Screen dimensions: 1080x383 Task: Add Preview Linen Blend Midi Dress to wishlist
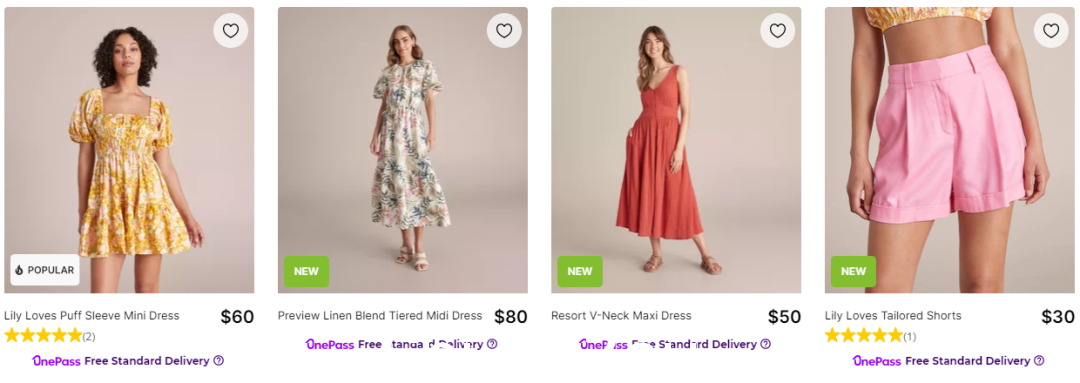click(504, 31)
